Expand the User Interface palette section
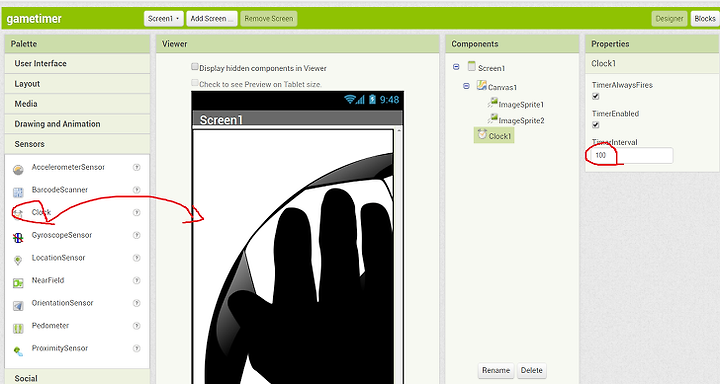This screenshot has width=720, height=384. point(77,63)
